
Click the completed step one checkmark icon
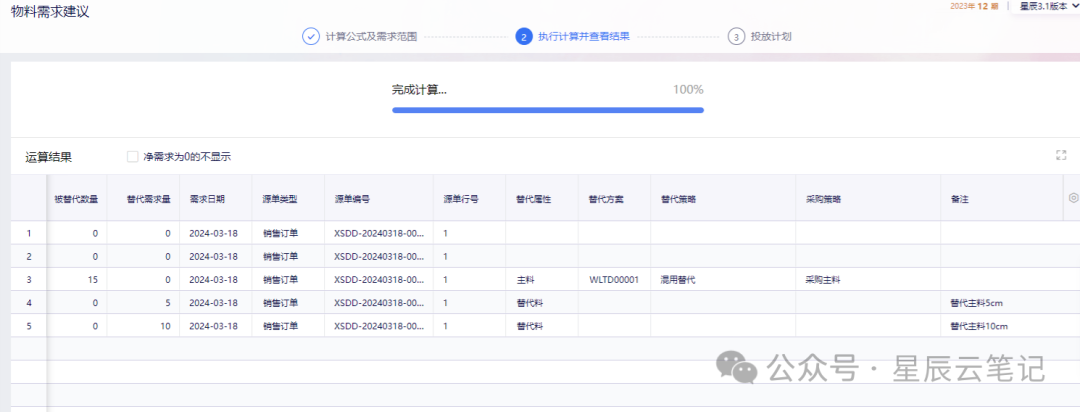(x=311, y=37)
